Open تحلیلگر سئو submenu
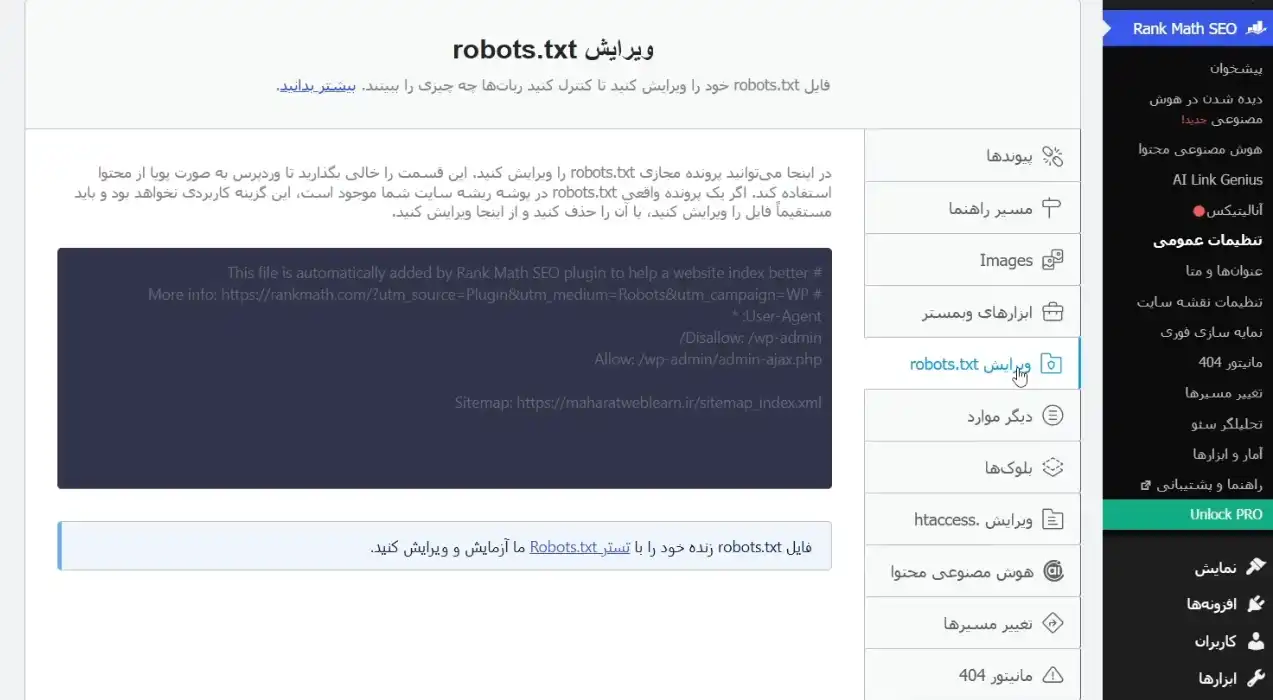Image resolution: width=1273 pixels, height=700 pixels. pyautogui.click(x=1228, y=424)
